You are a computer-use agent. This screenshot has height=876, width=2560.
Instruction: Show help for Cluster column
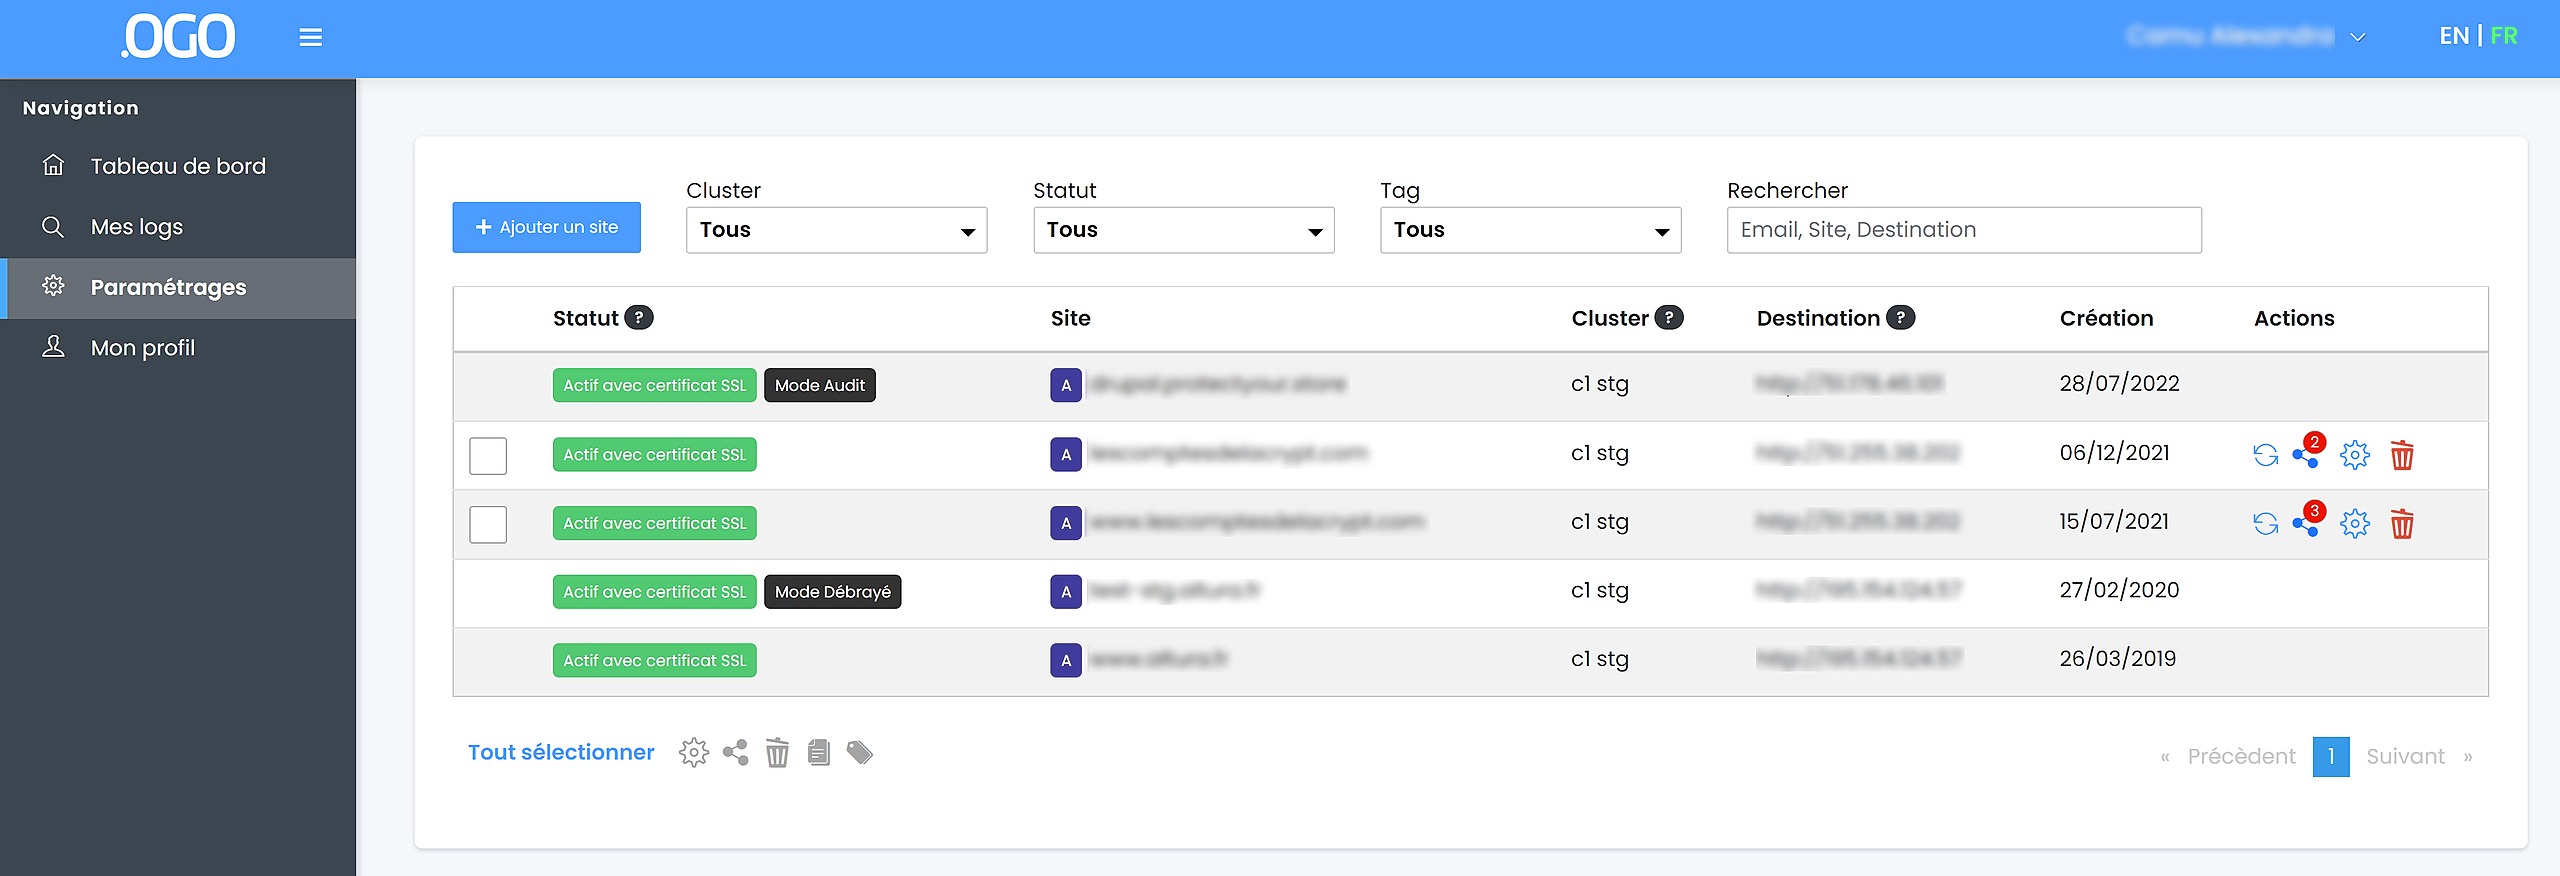point(1669,318)
